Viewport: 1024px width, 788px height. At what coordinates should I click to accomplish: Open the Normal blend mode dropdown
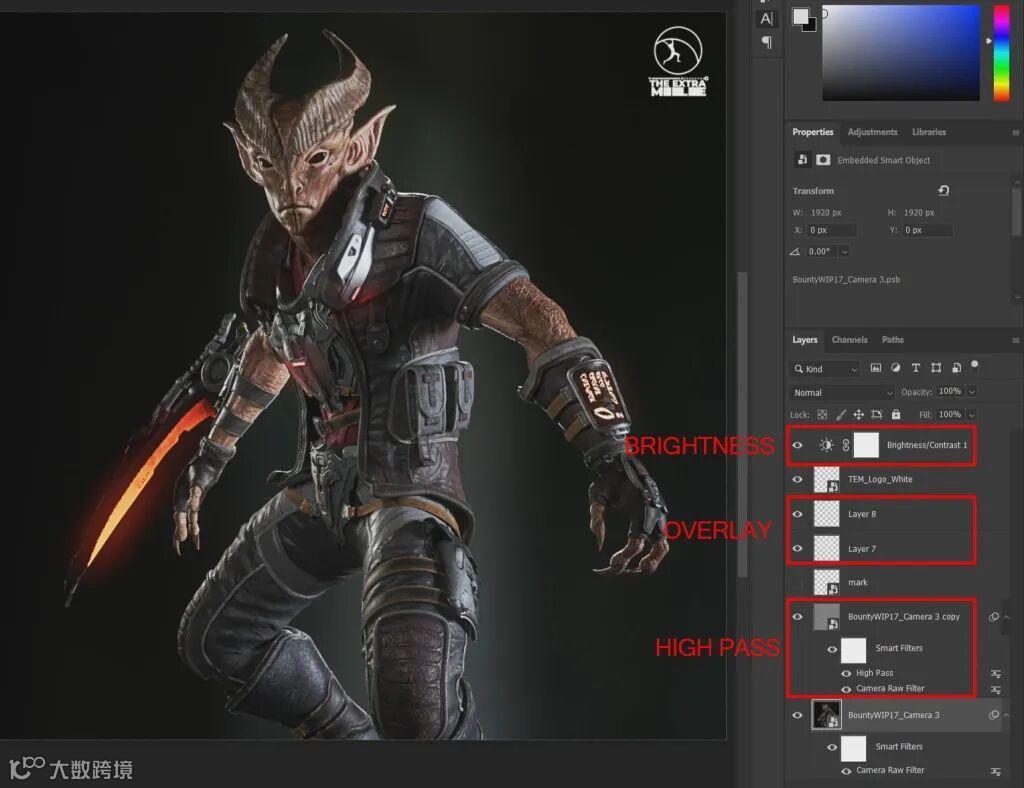(841, 392)
